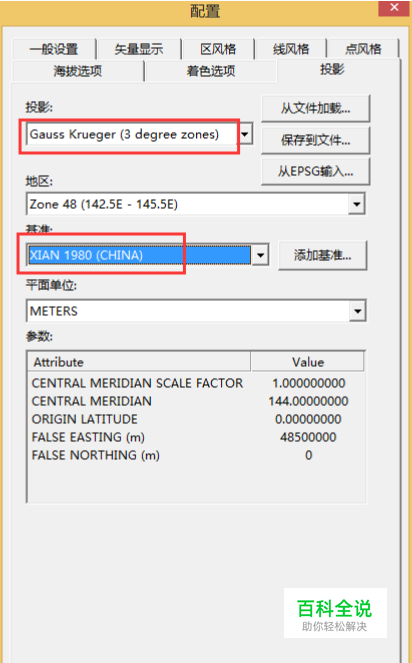This screenshot has height=663, width=412.
Task: Click the FALSE NORTHING value 0
Action: (309, 455)
